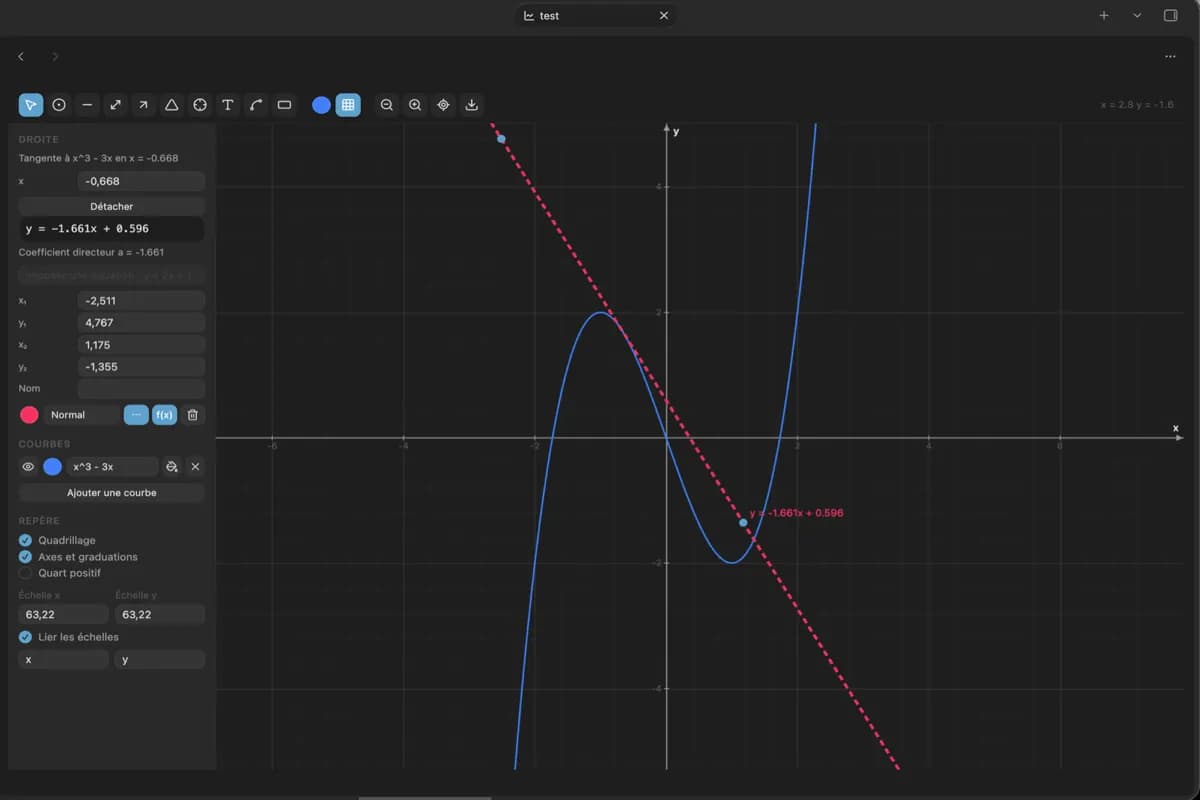
Task: Download the graph as image
Action: click(x=472, y=104)
